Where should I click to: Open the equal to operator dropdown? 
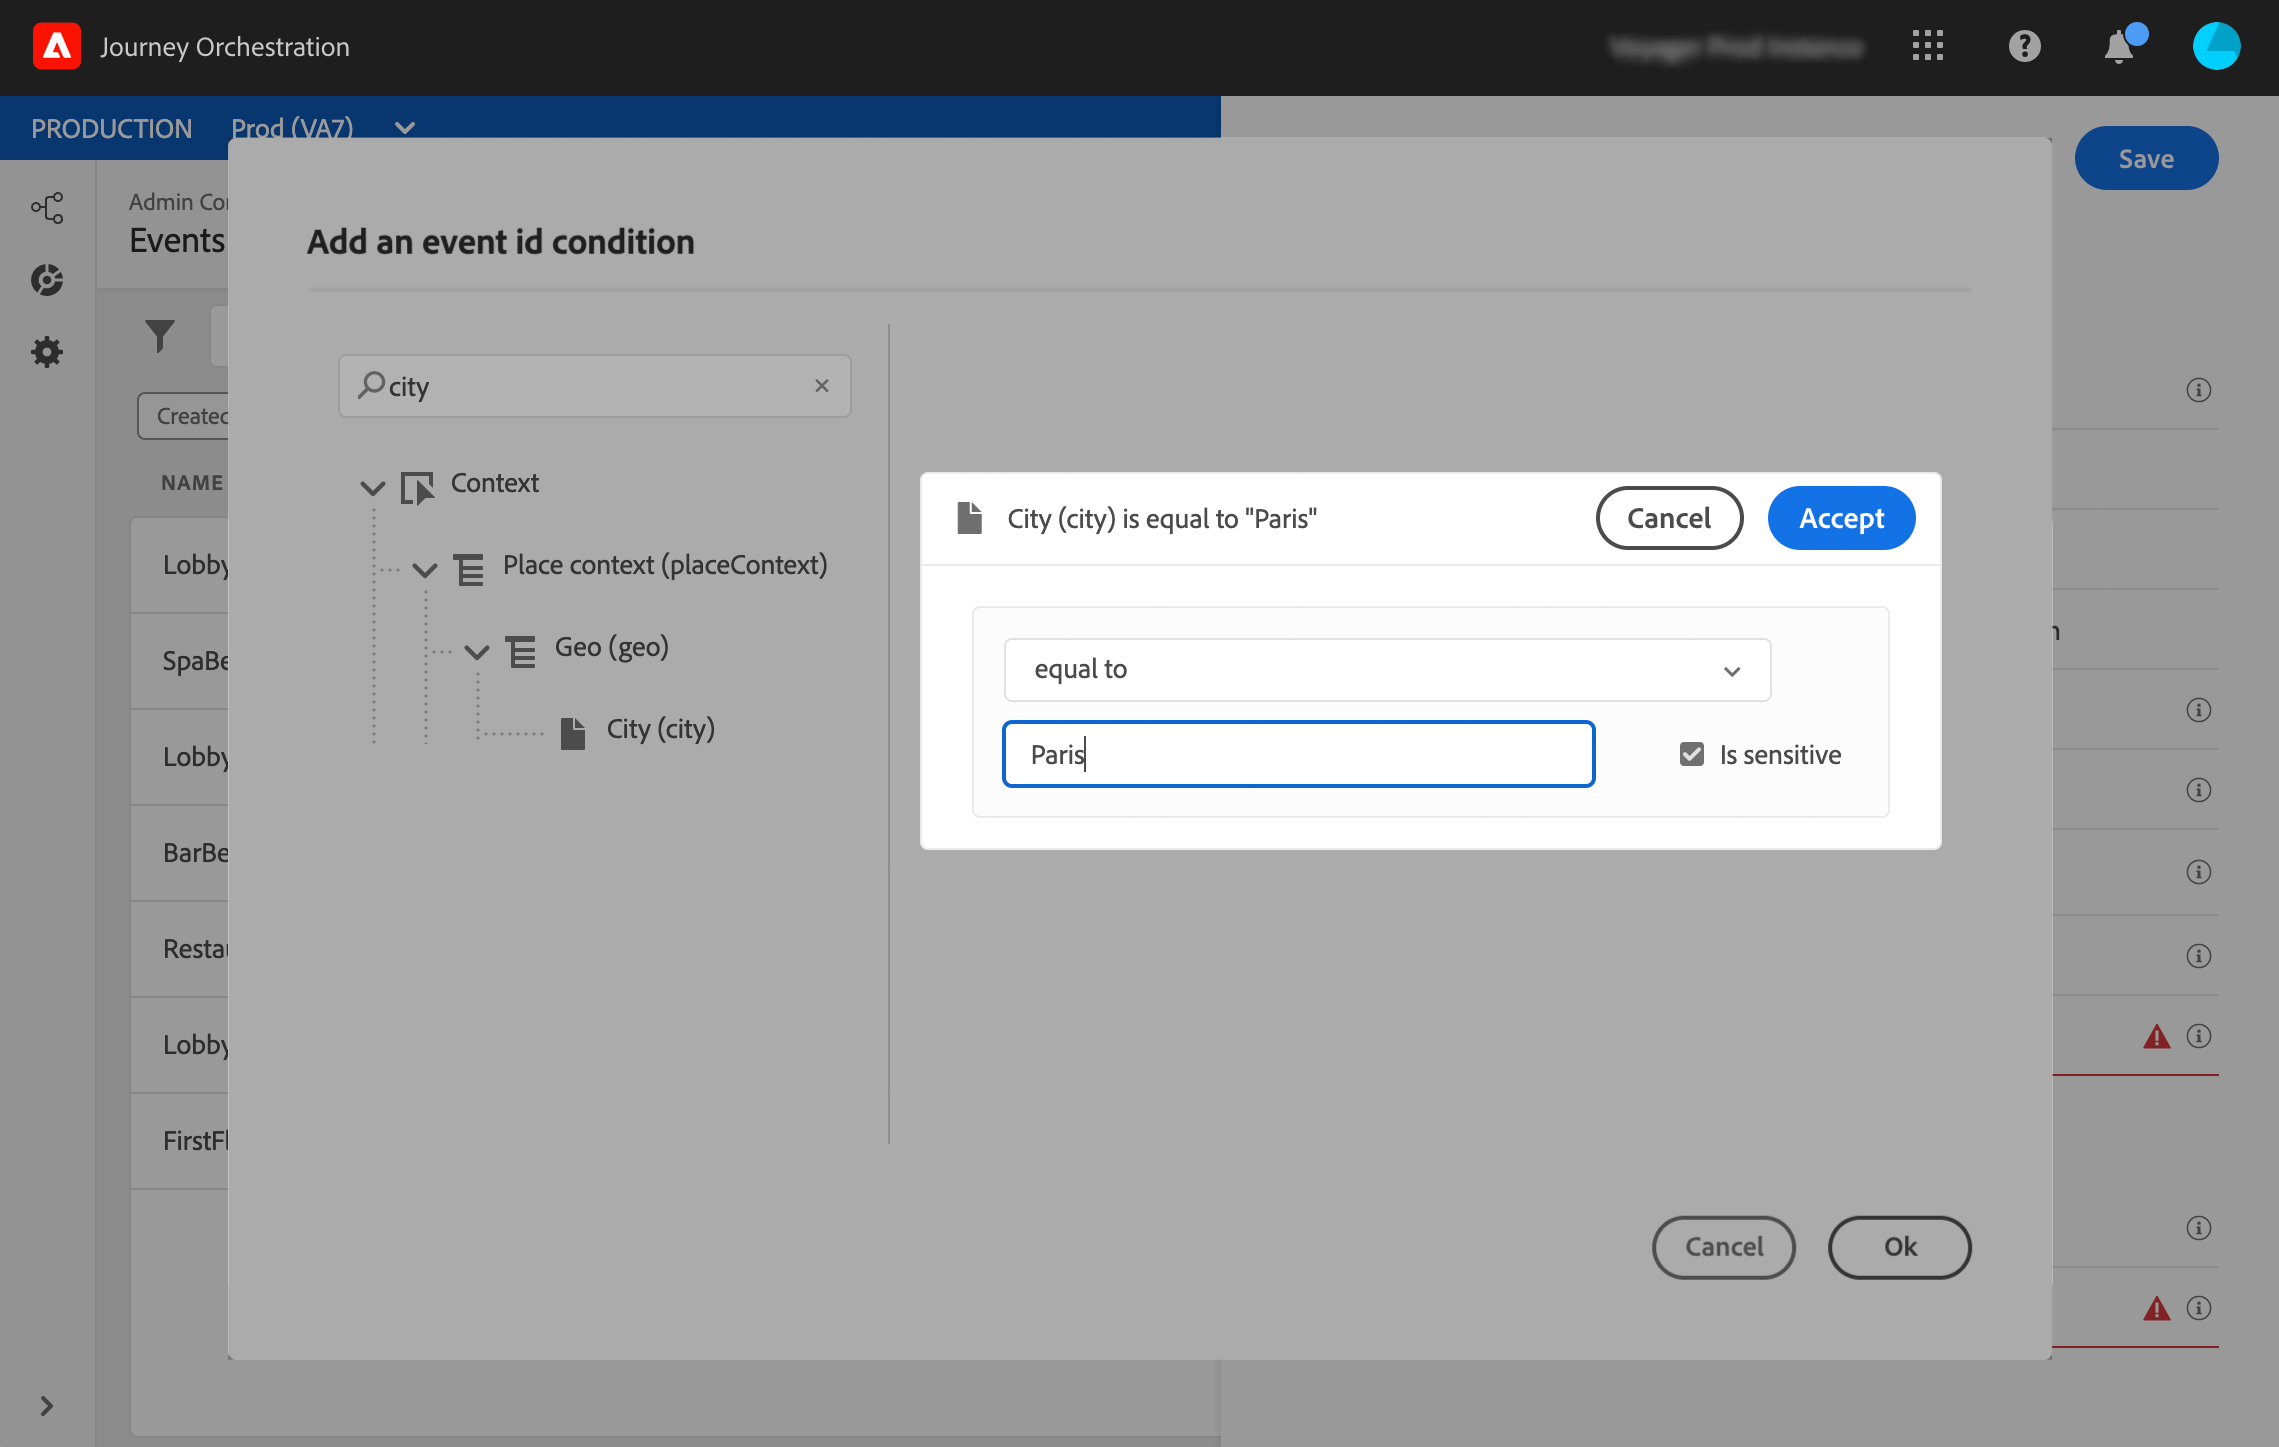point(1387,670)
